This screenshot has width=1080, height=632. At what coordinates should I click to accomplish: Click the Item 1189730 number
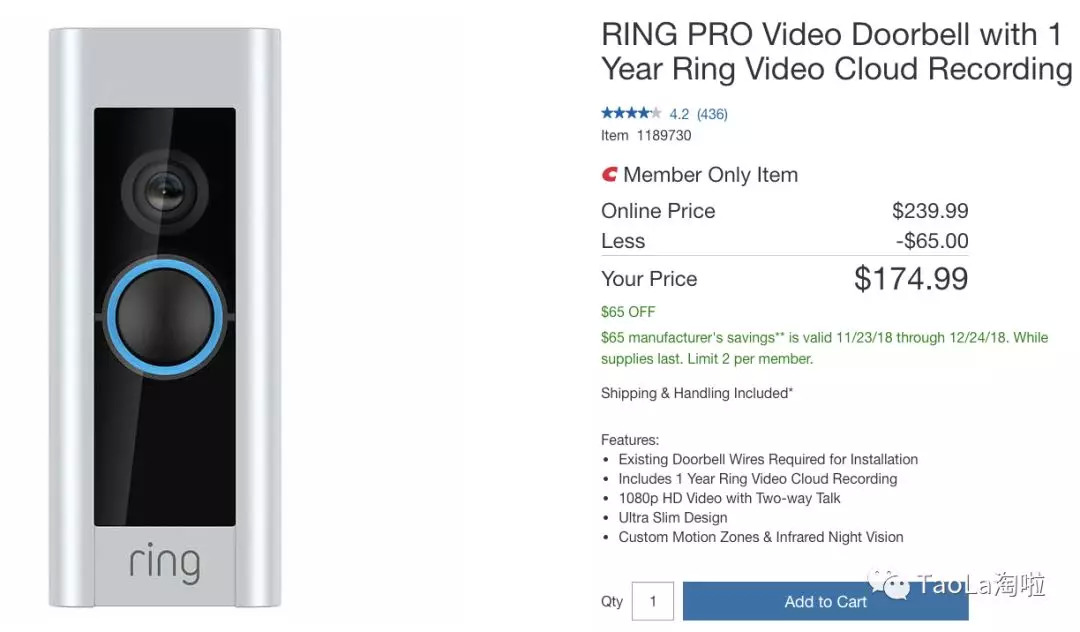[646, 135]
